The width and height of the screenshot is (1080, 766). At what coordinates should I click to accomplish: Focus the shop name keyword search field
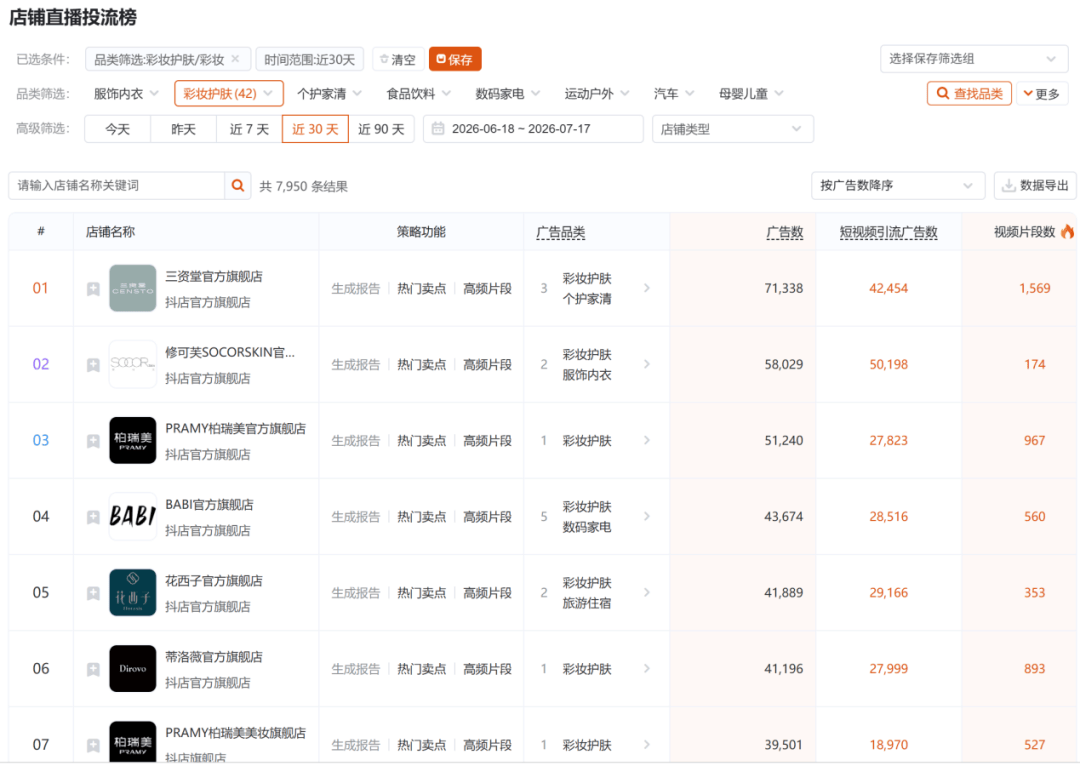click(x=117, y=185)
